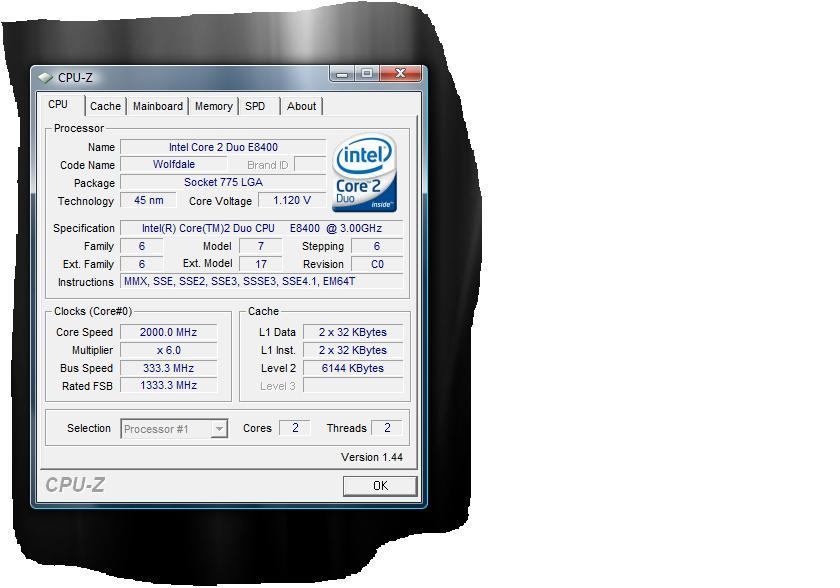Click the Core Speed 2000.0 MHz value
The width and height of the screenshot is (840, 588).
coord(168,332)
